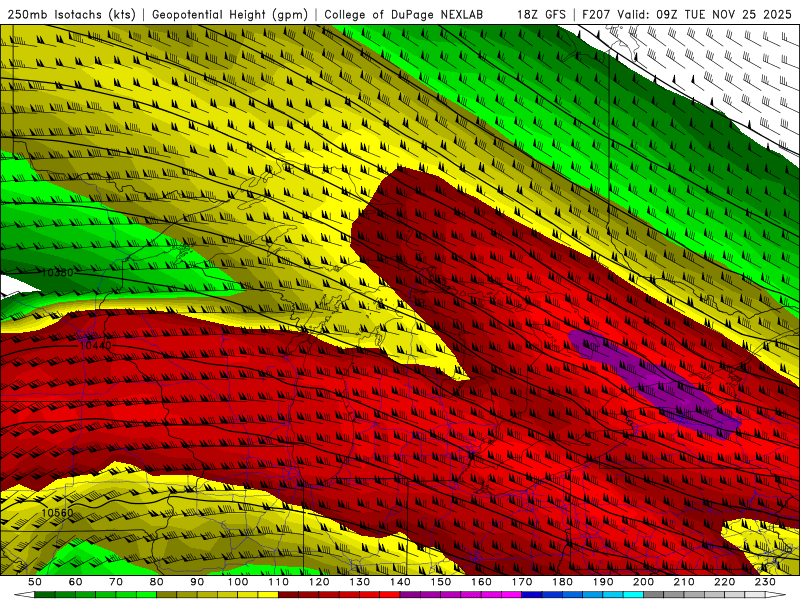Click the 220 value on the color scale

pyautogui.click(x=725, y=582)
